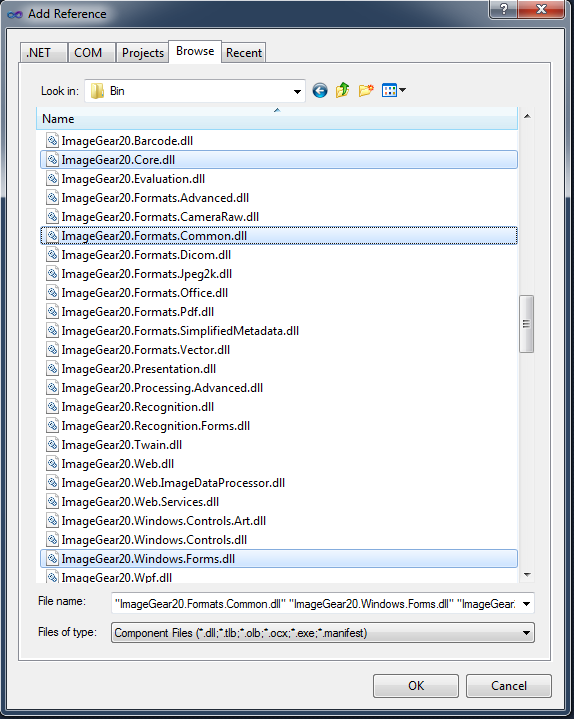Switch to the Recent tab
Viewport: 574px width, 719px height.
pos(244,53)
